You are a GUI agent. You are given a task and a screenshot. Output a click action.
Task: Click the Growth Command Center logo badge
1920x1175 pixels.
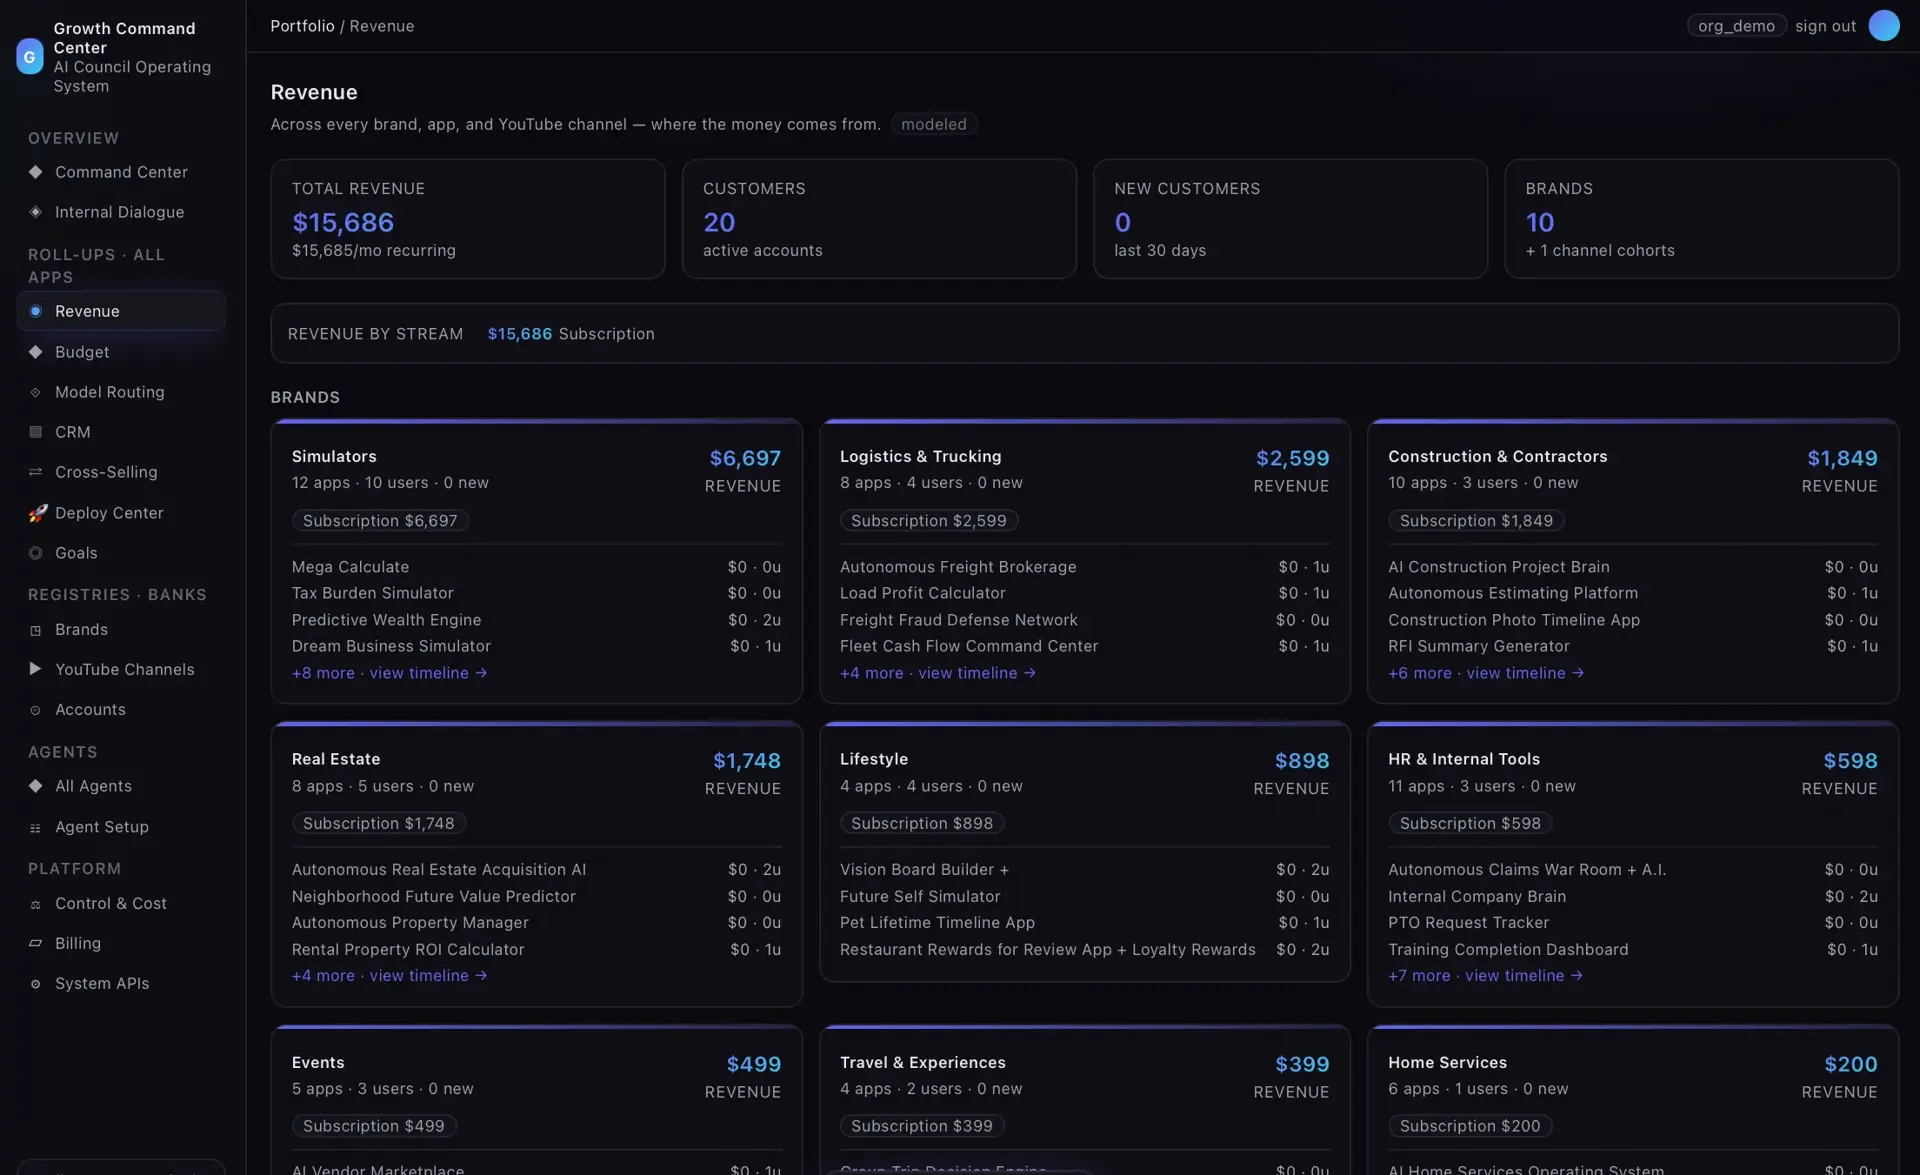point(30,57)
